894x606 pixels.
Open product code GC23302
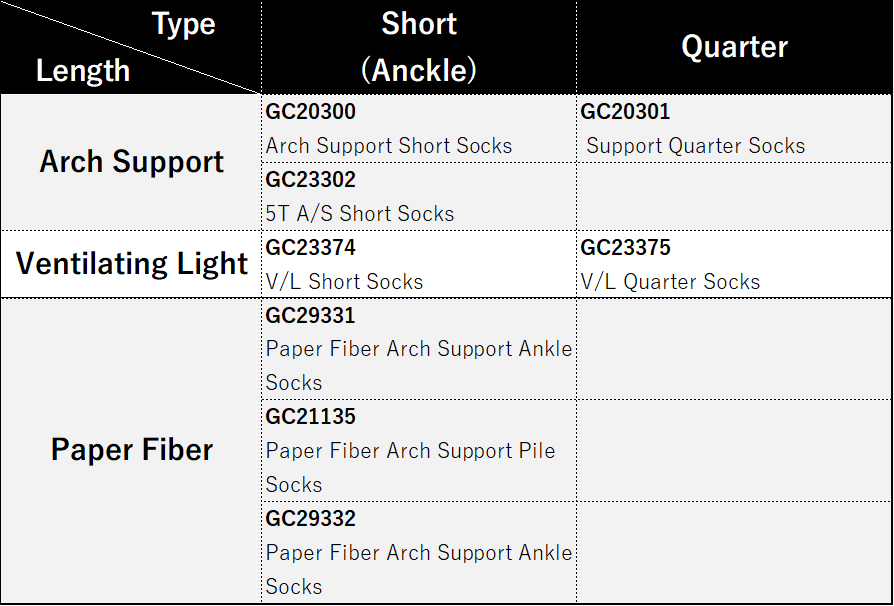click(x=311, y=180)
